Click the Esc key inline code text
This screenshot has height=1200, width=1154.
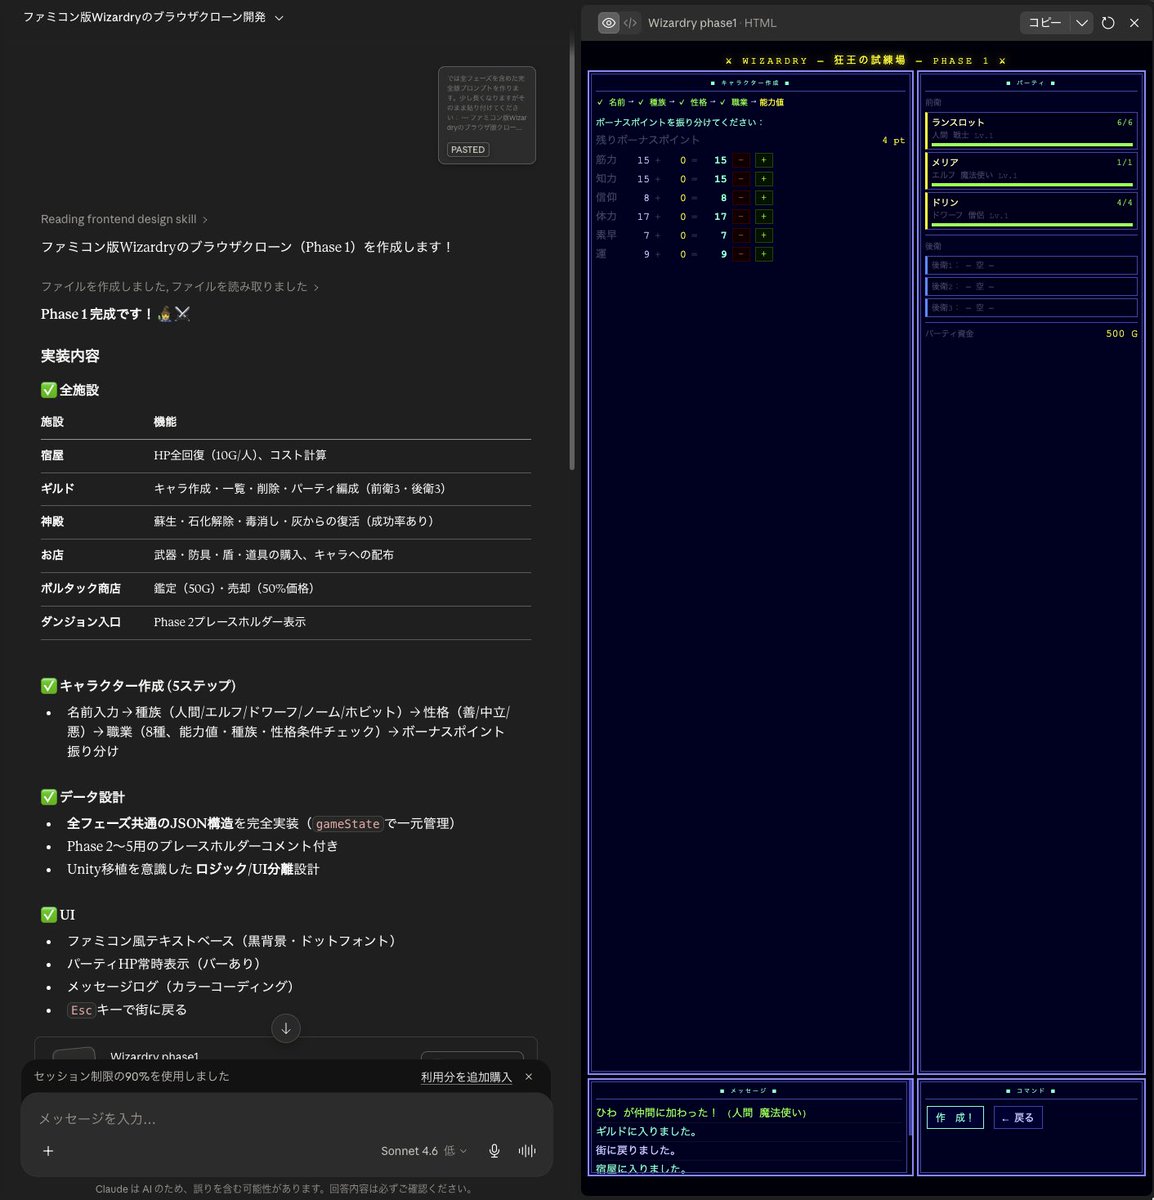[81, 1010]
